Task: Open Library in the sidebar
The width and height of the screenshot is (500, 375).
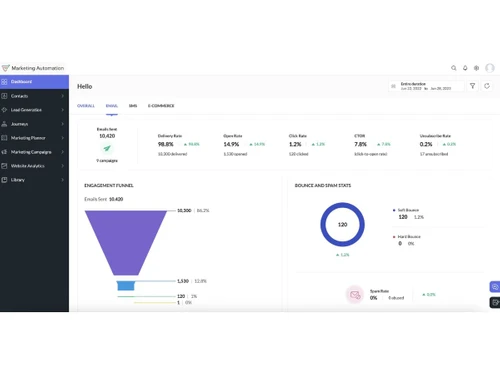Action: coord(34,180)
